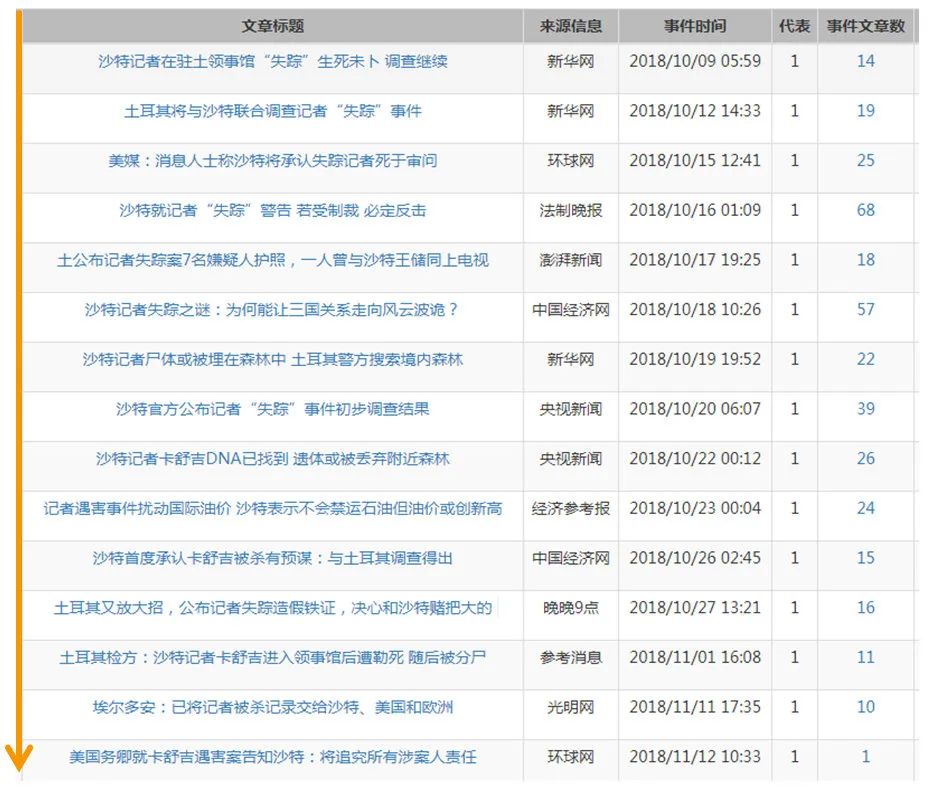
Task: Open article count 15 for 2018/10/26 event
Action: [866, 559]
